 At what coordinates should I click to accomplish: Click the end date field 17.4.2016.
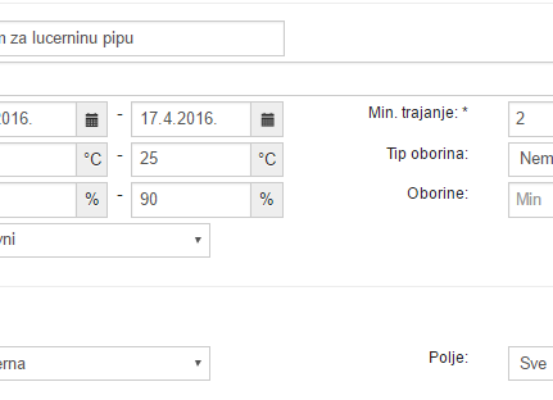click(x=191, y=119)
